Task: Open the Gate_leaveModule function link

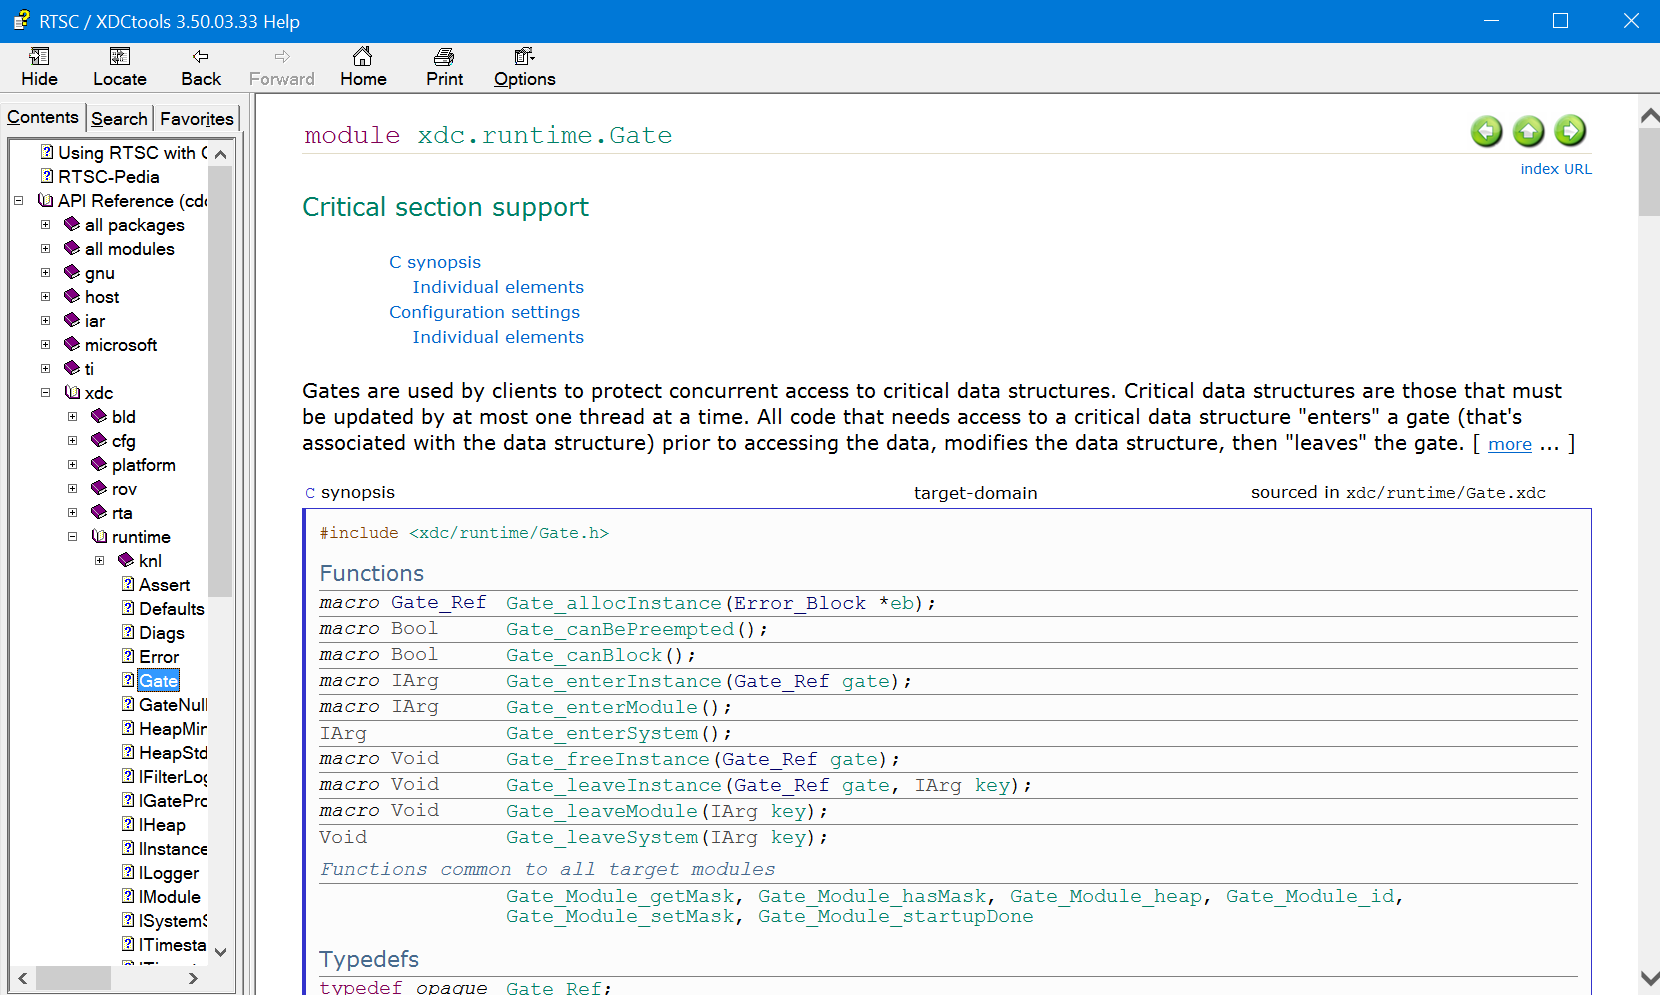Action: [602, 811]
